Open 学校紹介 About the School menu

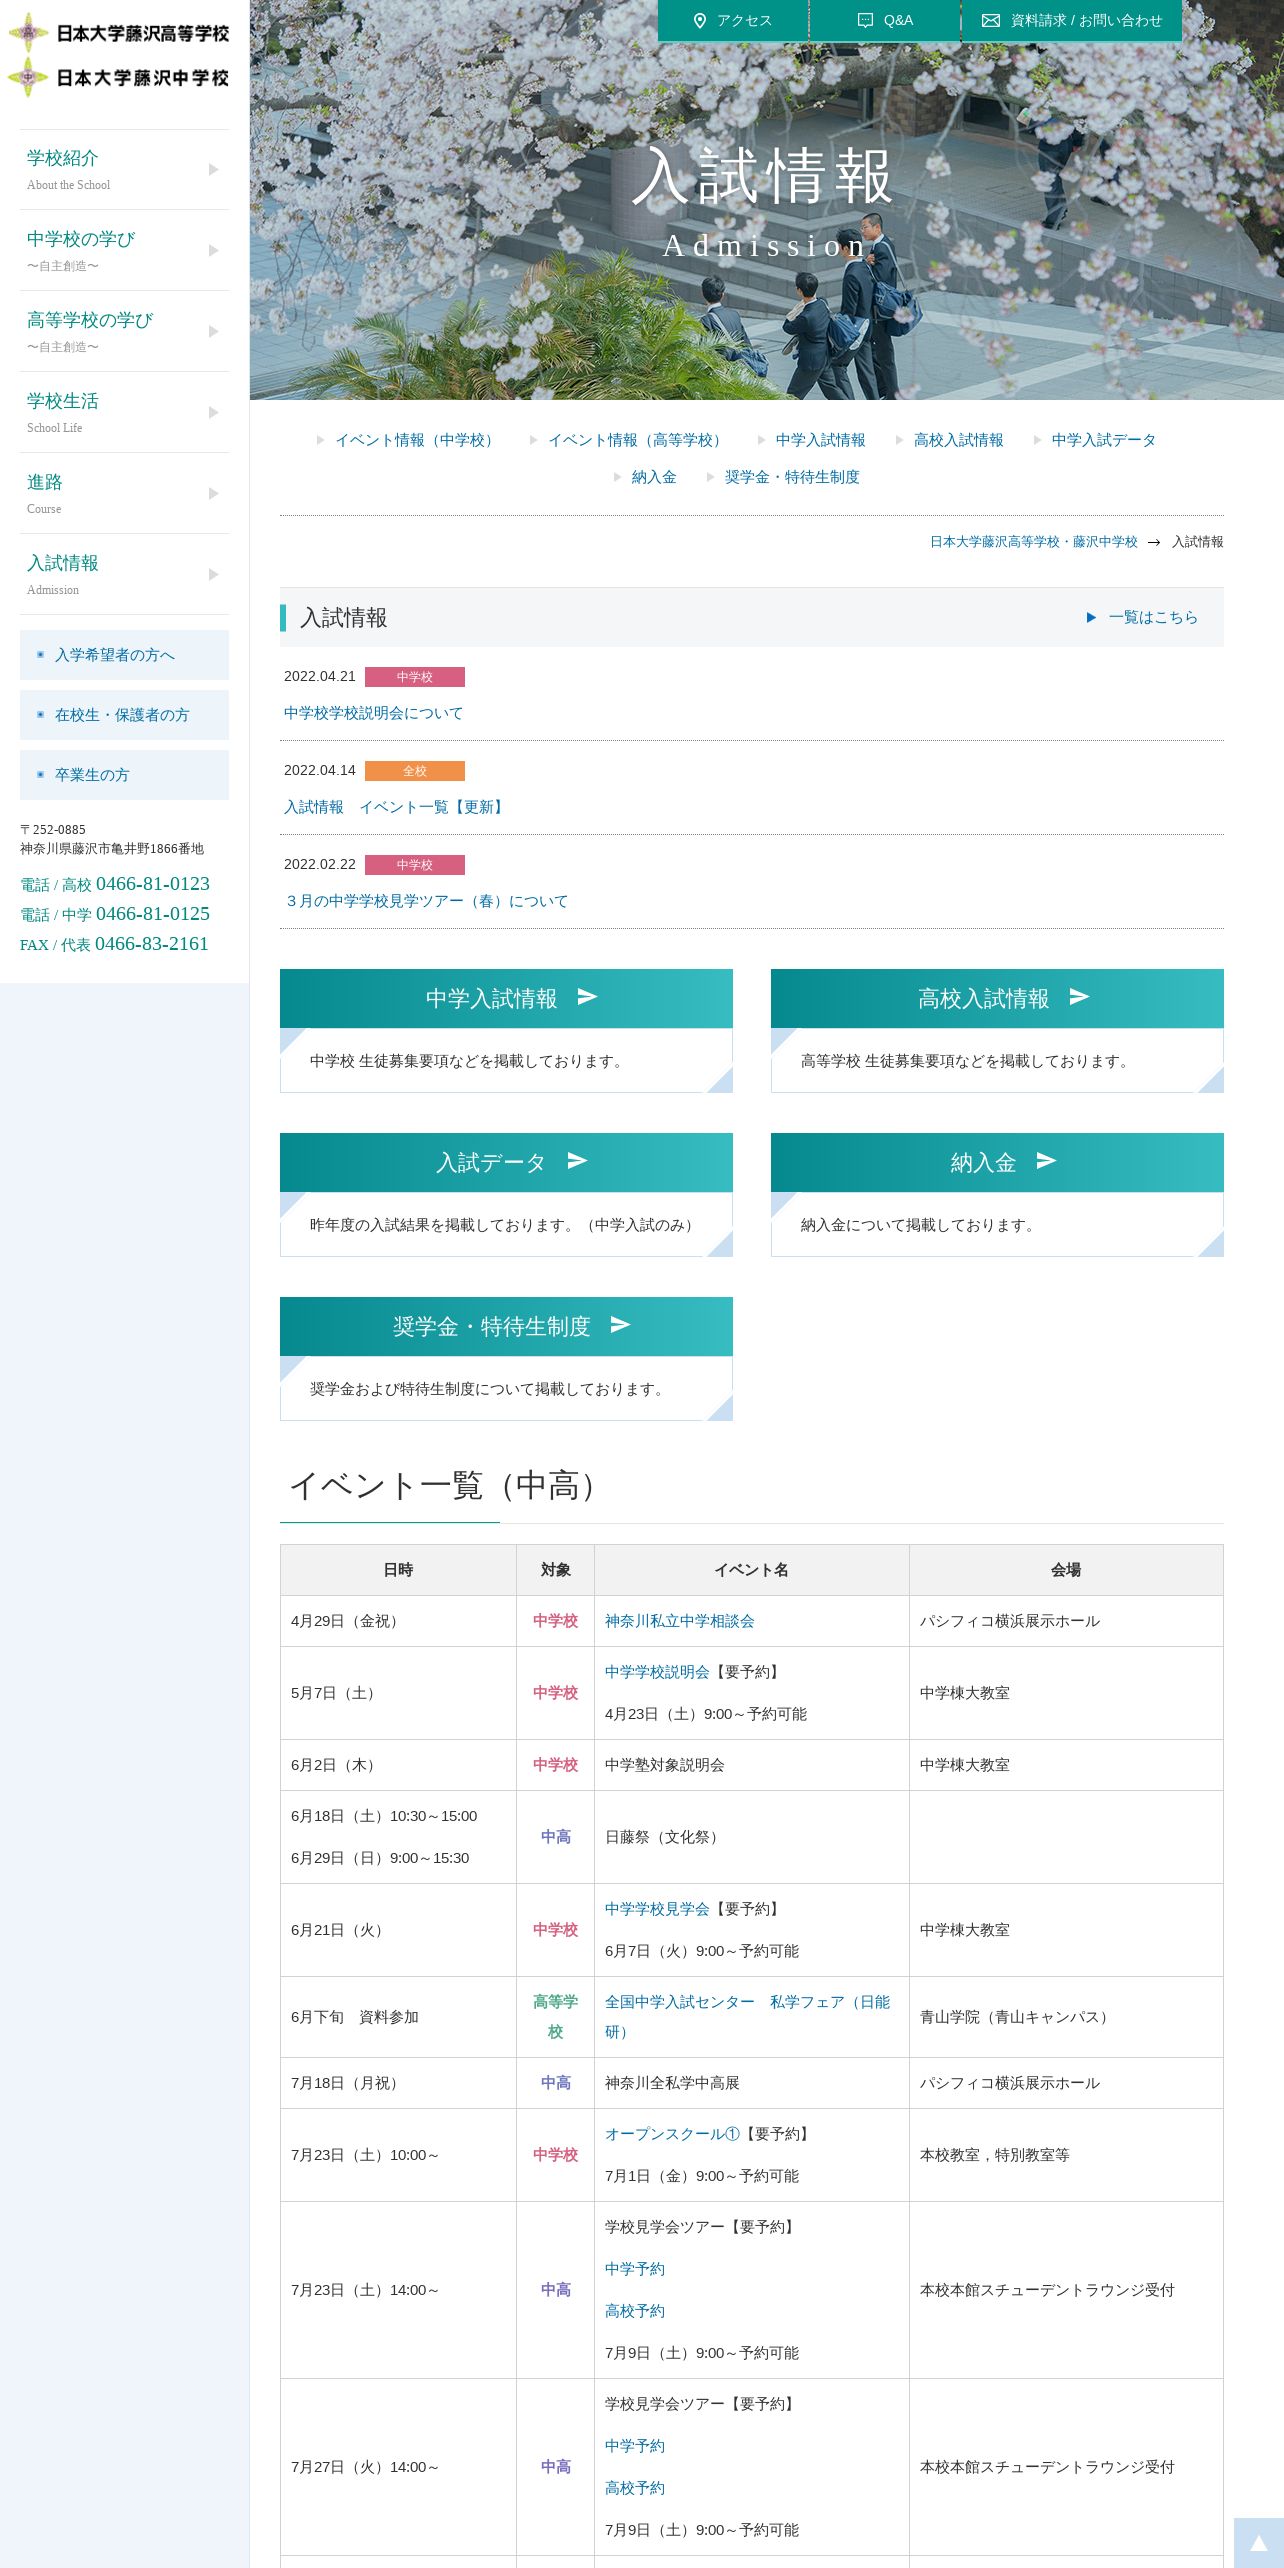[124, 170]
